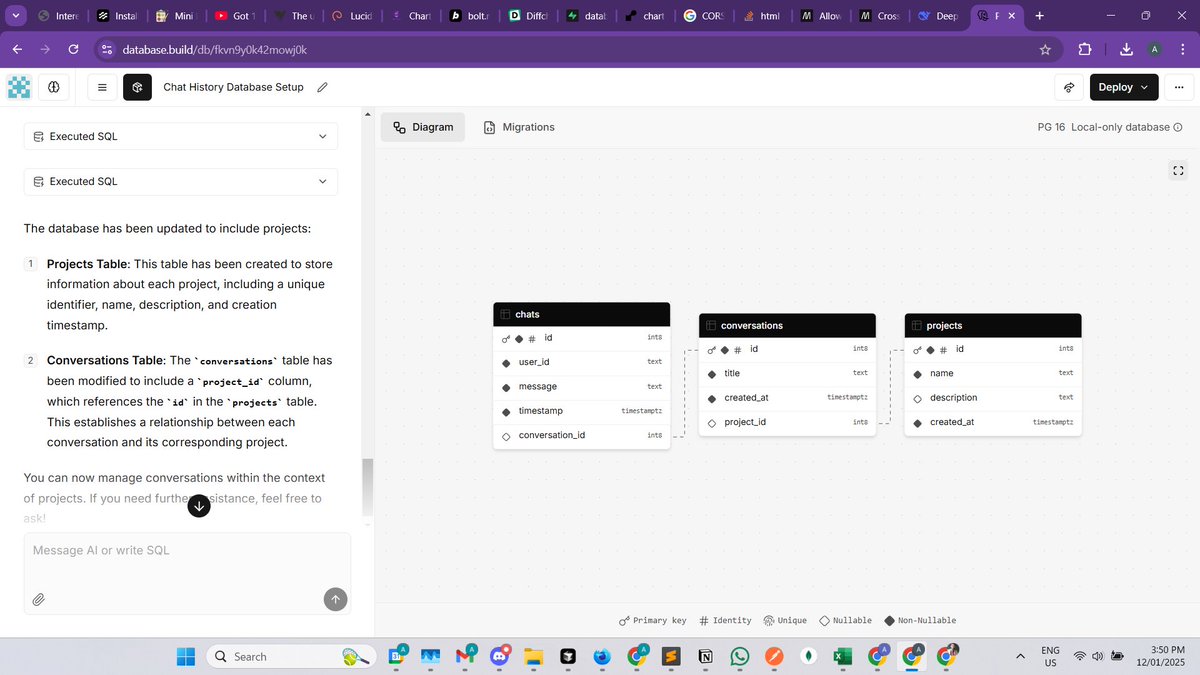Switch to the Deep browser tab

coord(938,16)
